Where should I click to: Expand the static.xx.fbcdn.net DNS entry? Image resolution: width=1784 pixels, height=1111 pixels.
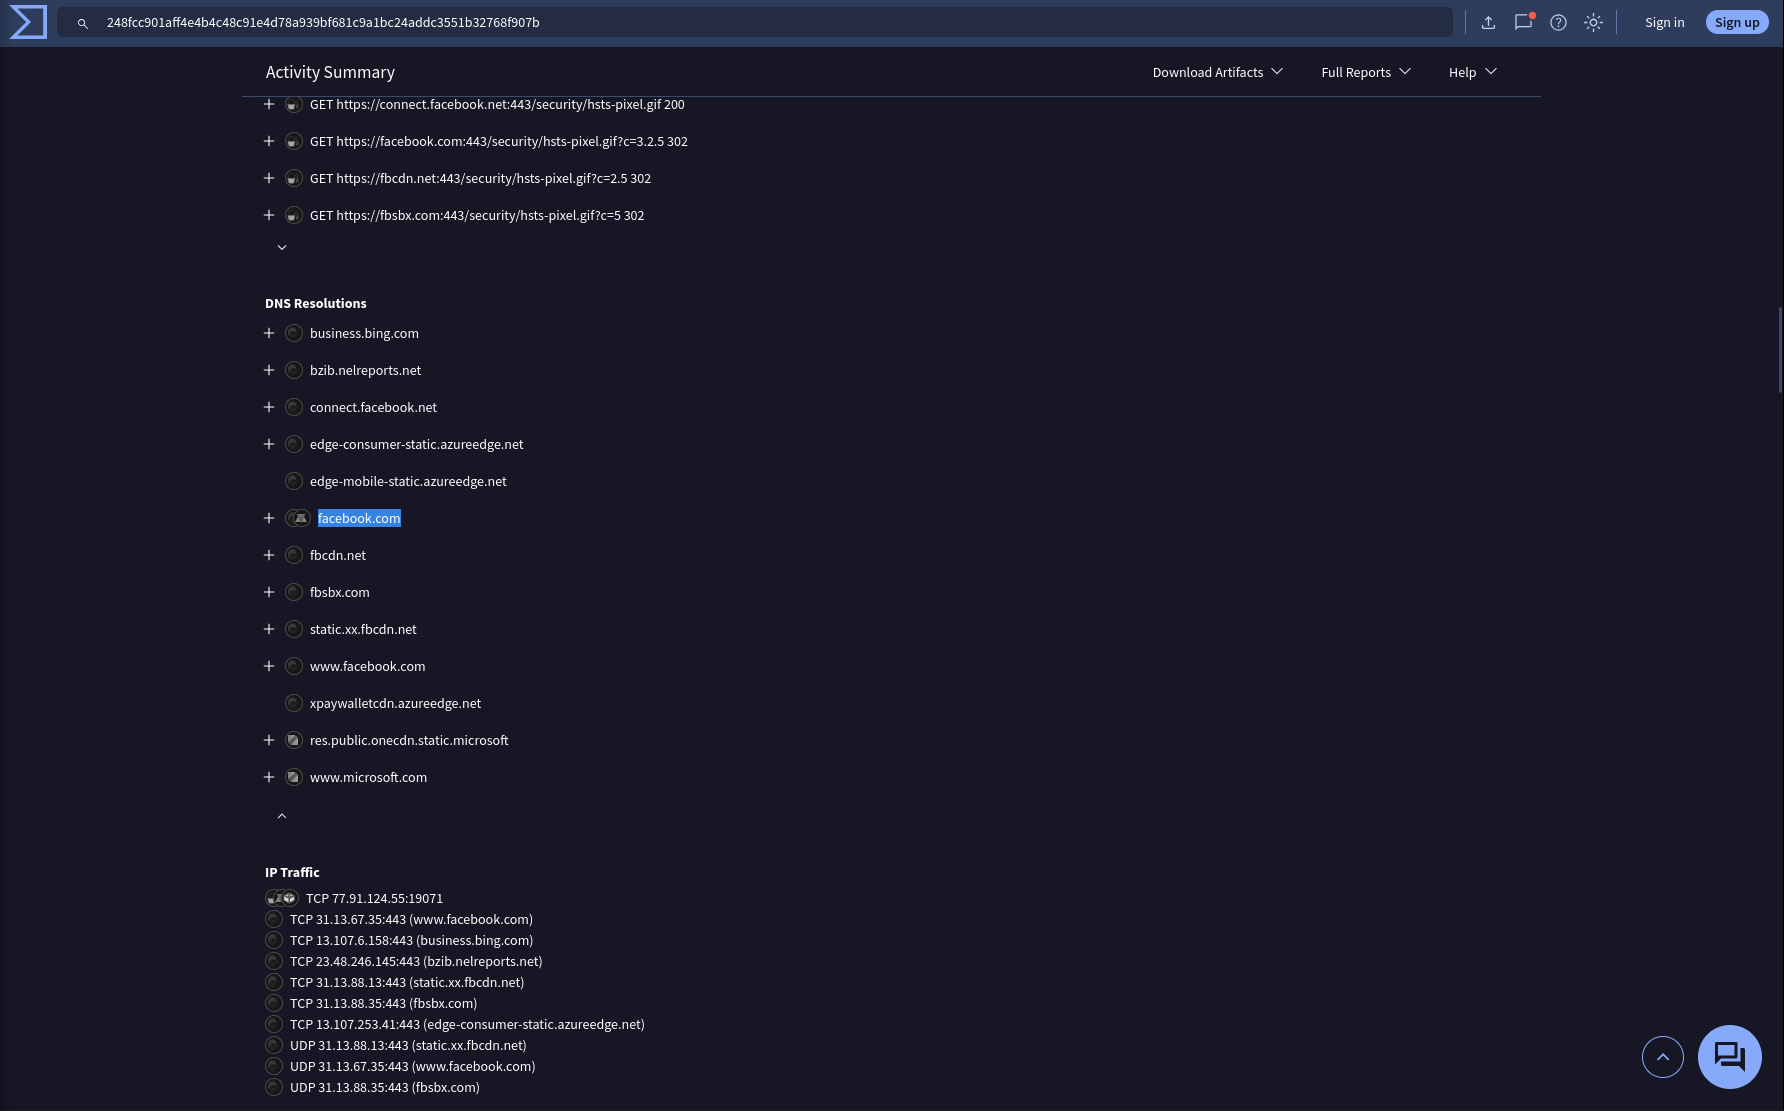tap(269, 629)
